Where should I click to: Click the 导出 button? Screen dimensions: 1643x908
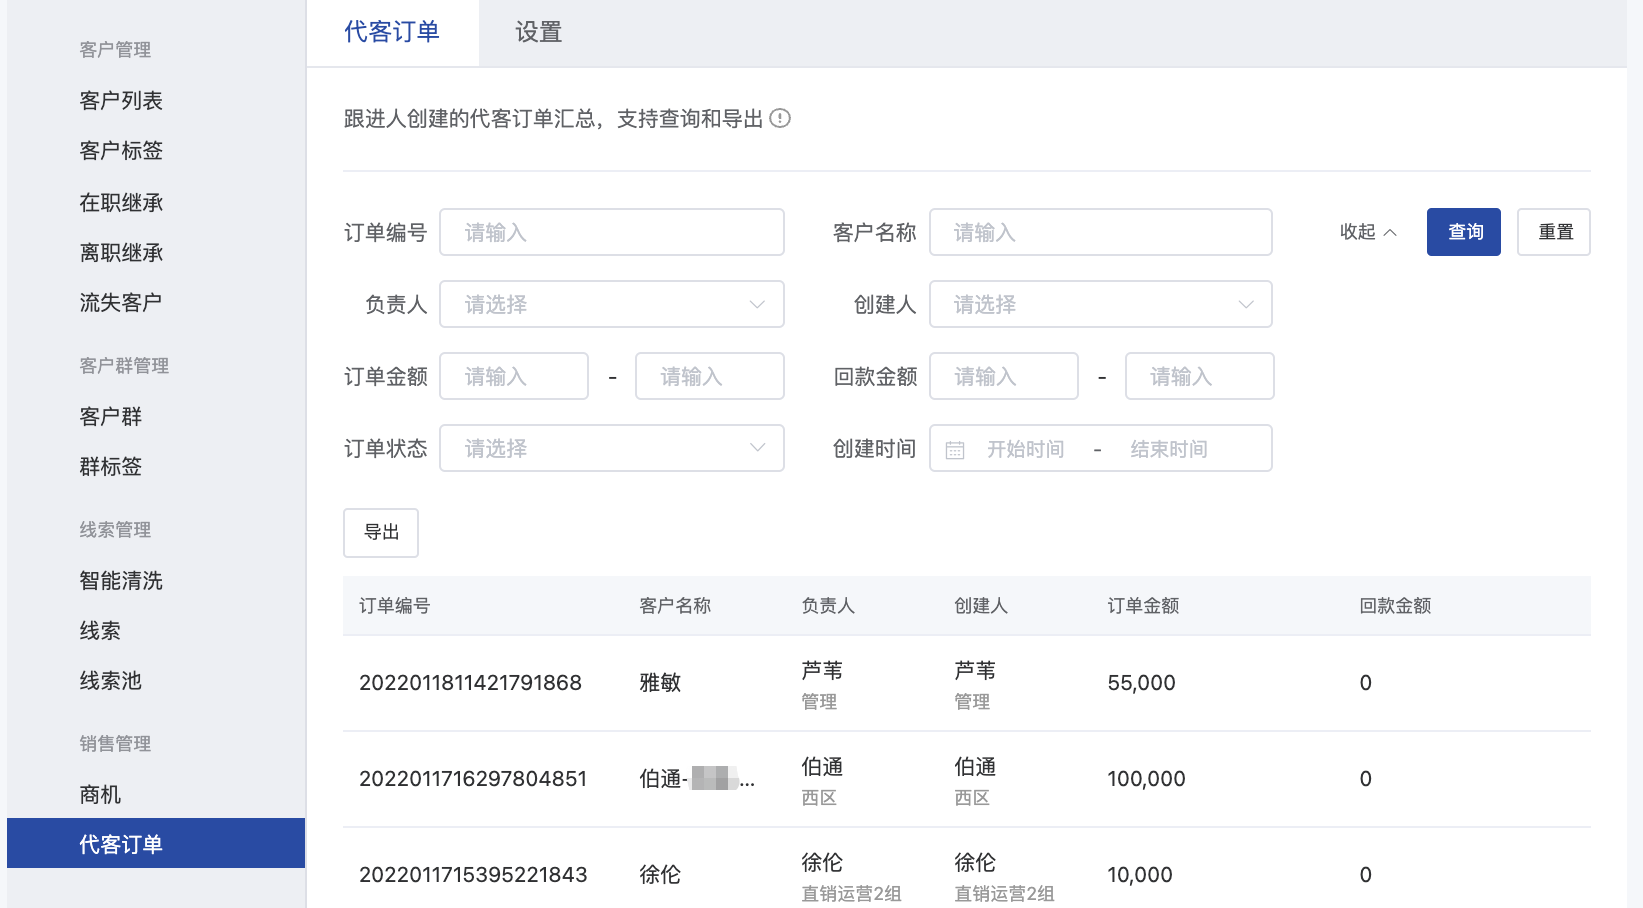[381, 532]
